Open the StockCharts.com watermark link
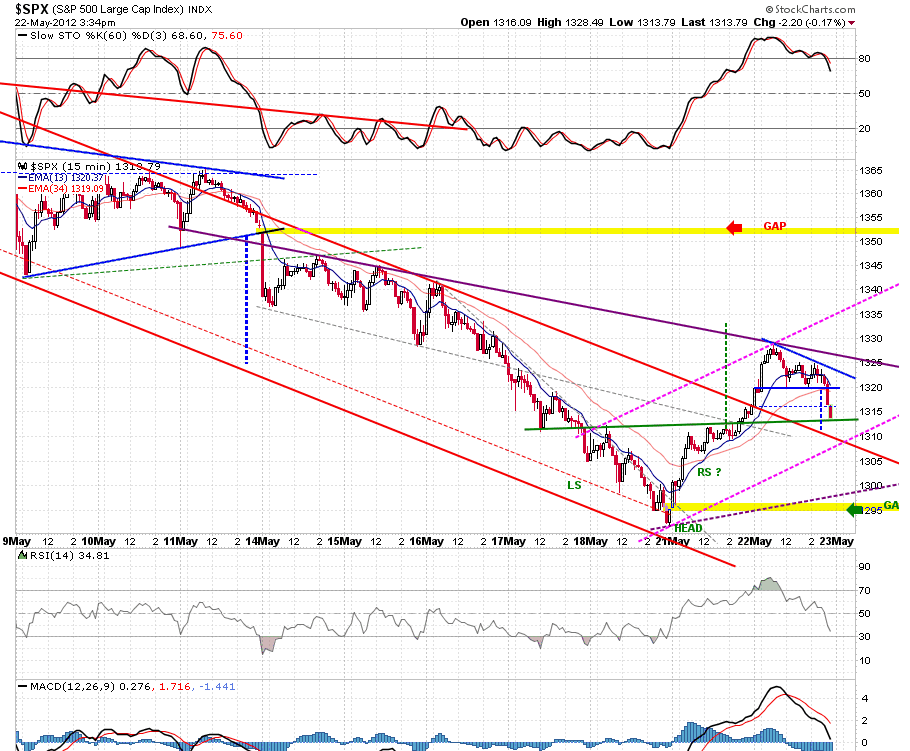 pyautogui.click(x=810, y=9)
